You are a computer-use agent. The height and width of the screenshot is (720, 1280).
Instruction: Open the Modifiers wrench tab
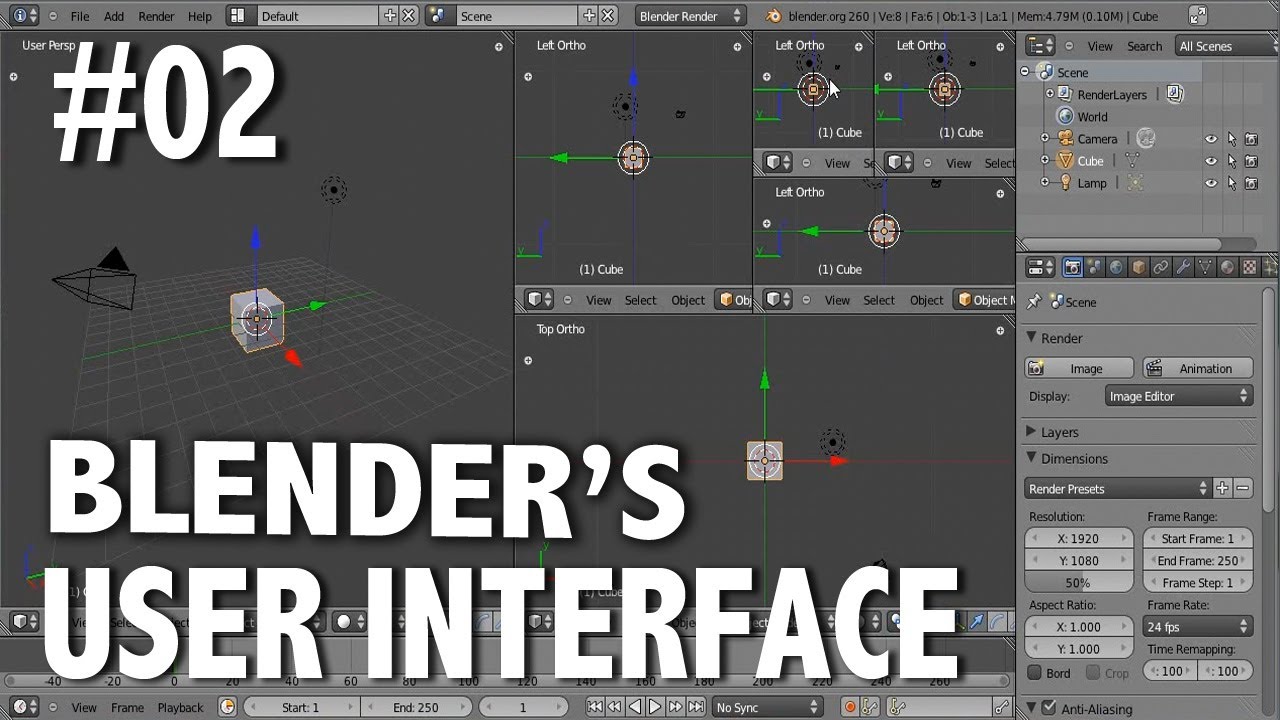pos(1183,267)
